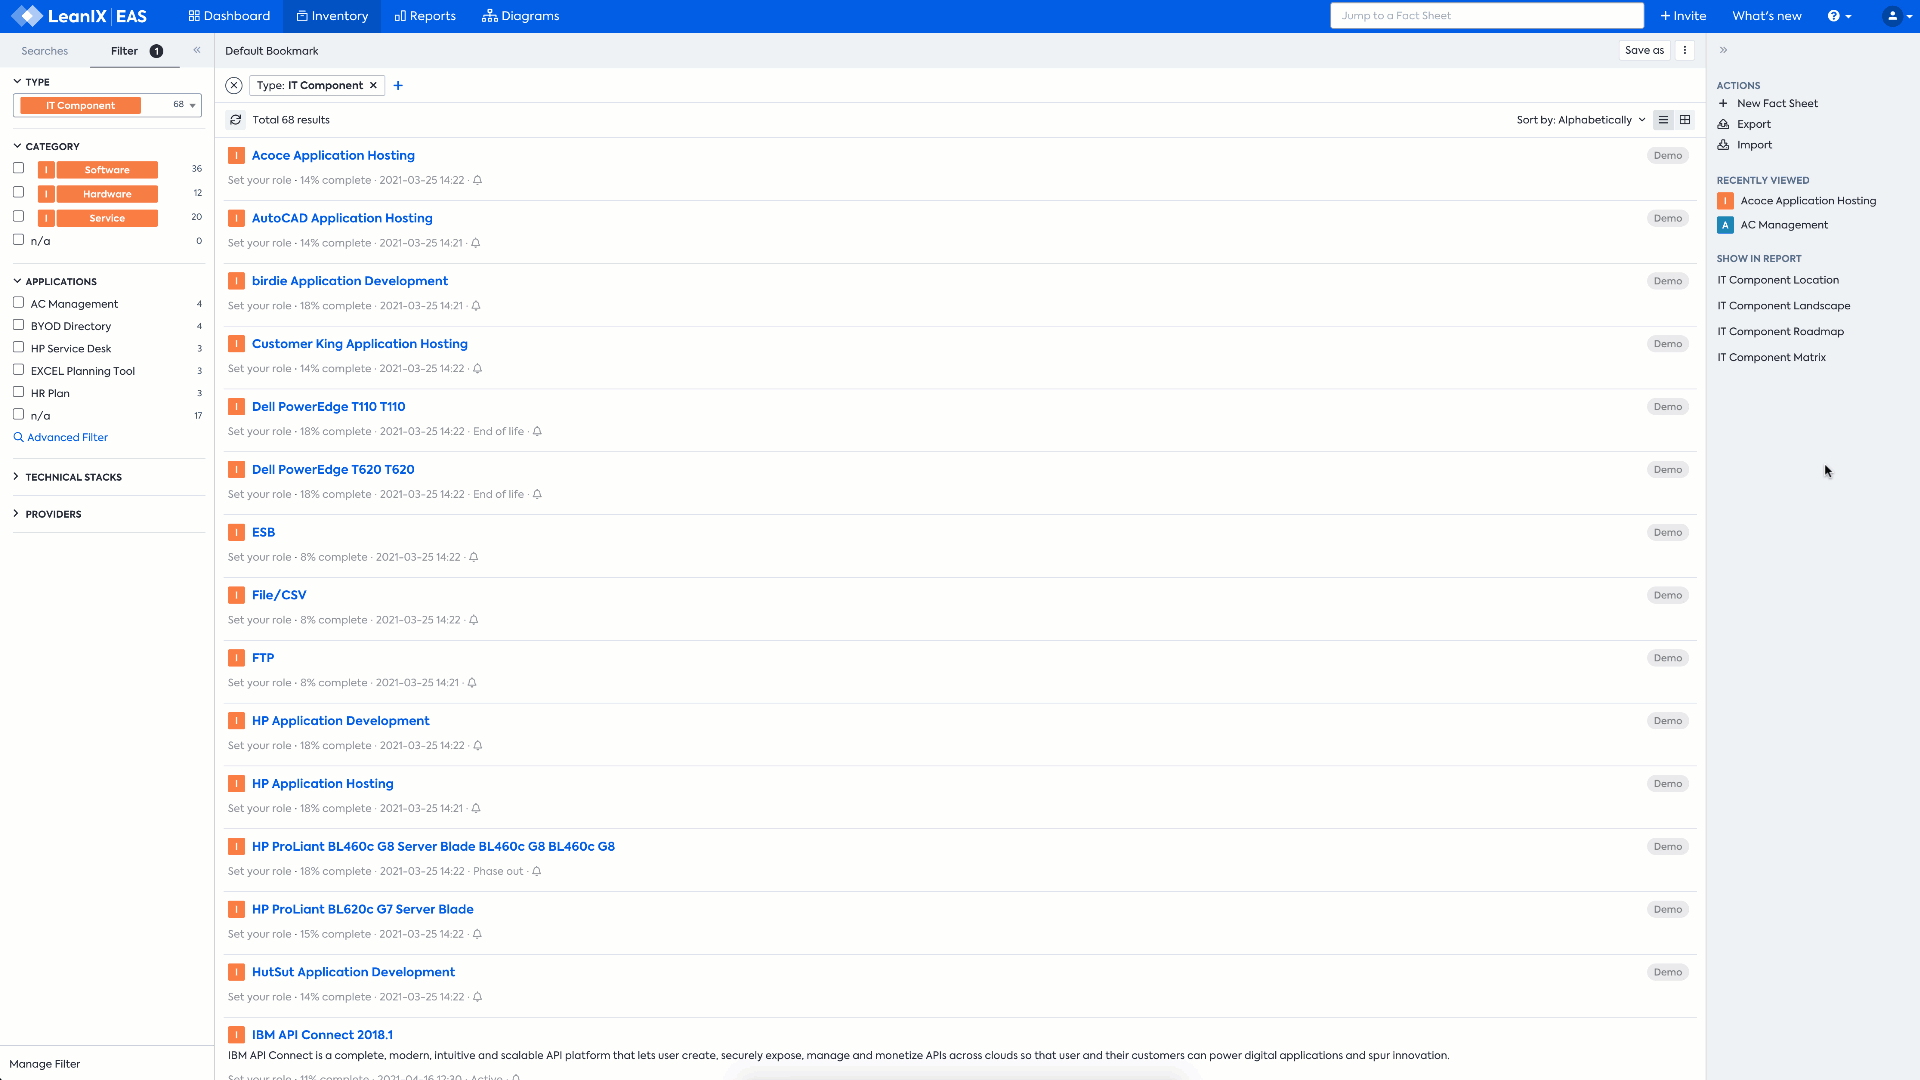This screenshot has width=1920, height=1080.
Task: Open the Reports menu
Action: 425,16
